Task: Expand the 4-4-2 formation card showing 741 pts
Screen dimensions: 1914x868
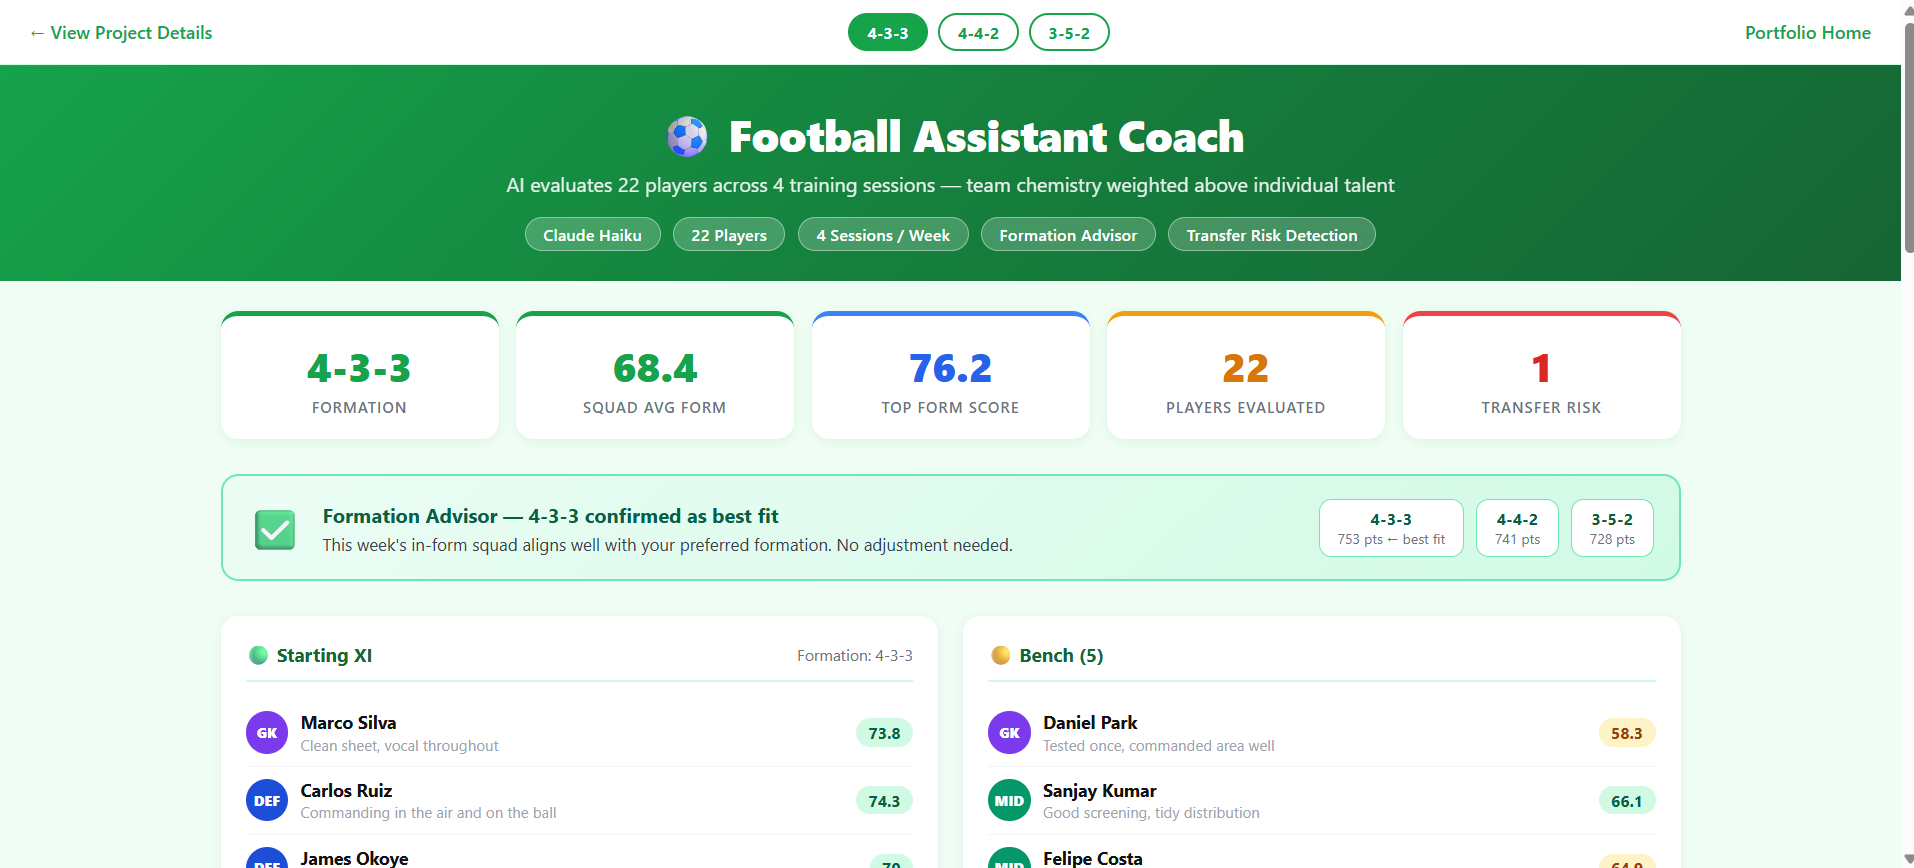Action: click(1516, 528)
